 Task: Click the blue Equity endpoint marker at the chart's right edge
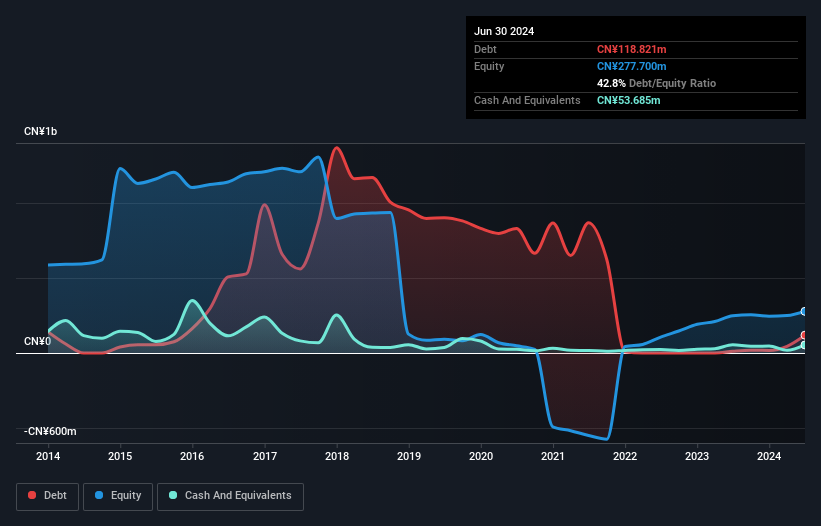coord(804,311)
